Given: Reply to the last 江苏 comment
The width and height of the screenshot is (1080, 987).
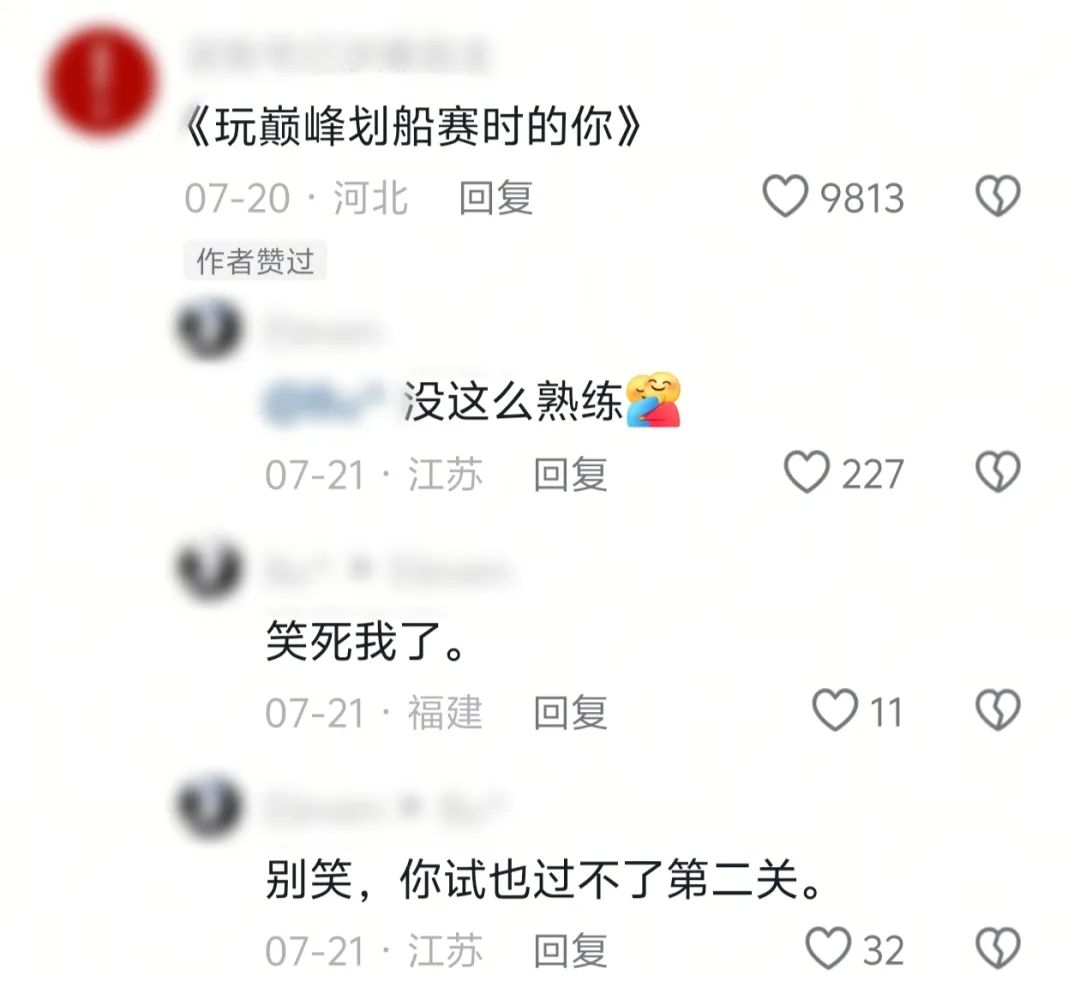Looking at the screenshot, I should (570, 950).
